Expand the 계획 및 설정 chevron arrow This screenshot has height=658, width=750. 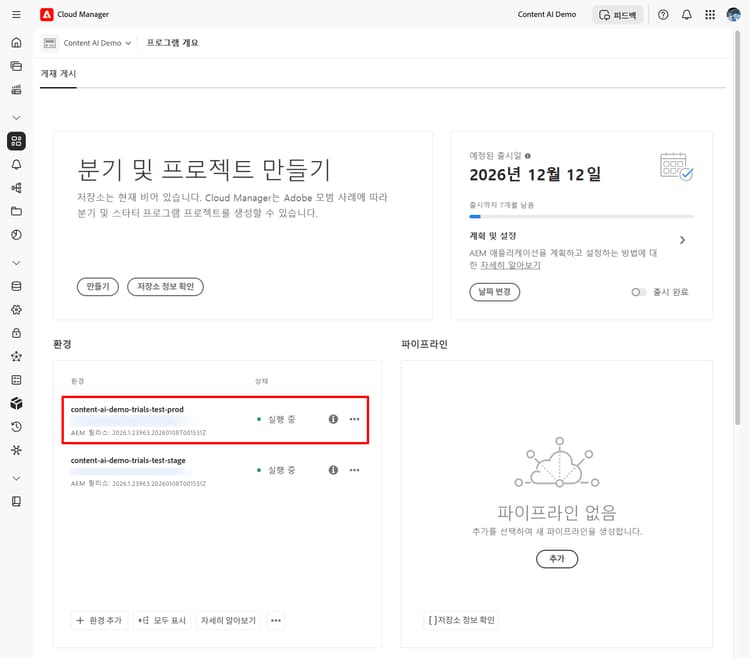[683, 240]
